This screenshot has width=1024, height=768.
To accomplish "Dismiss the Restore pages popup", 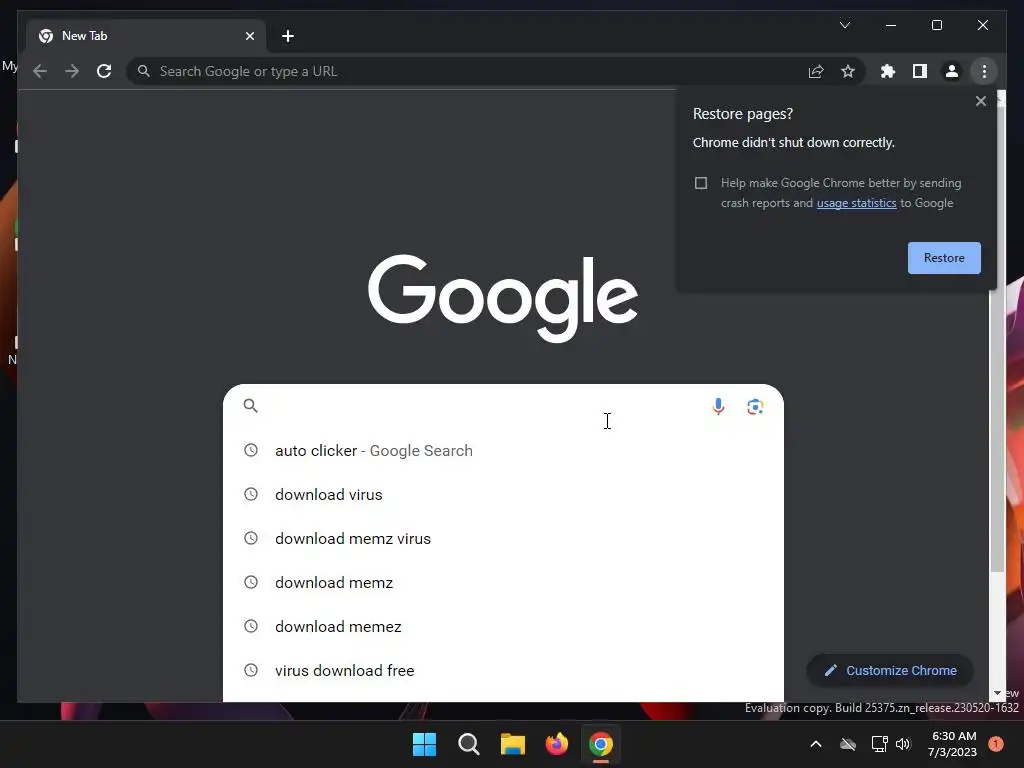I will pyautogui.click(x=980, y=101).
